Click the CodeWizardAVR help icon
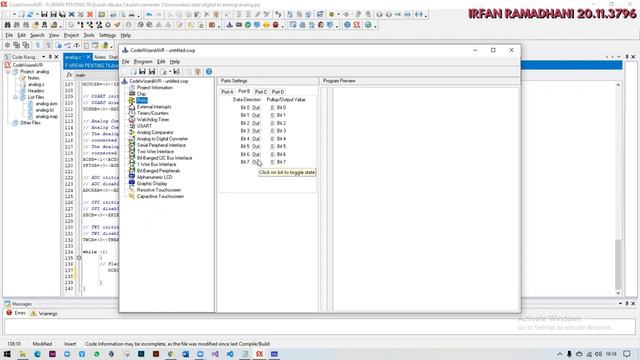Screen dimensions: 640x360 click(209, 72)
